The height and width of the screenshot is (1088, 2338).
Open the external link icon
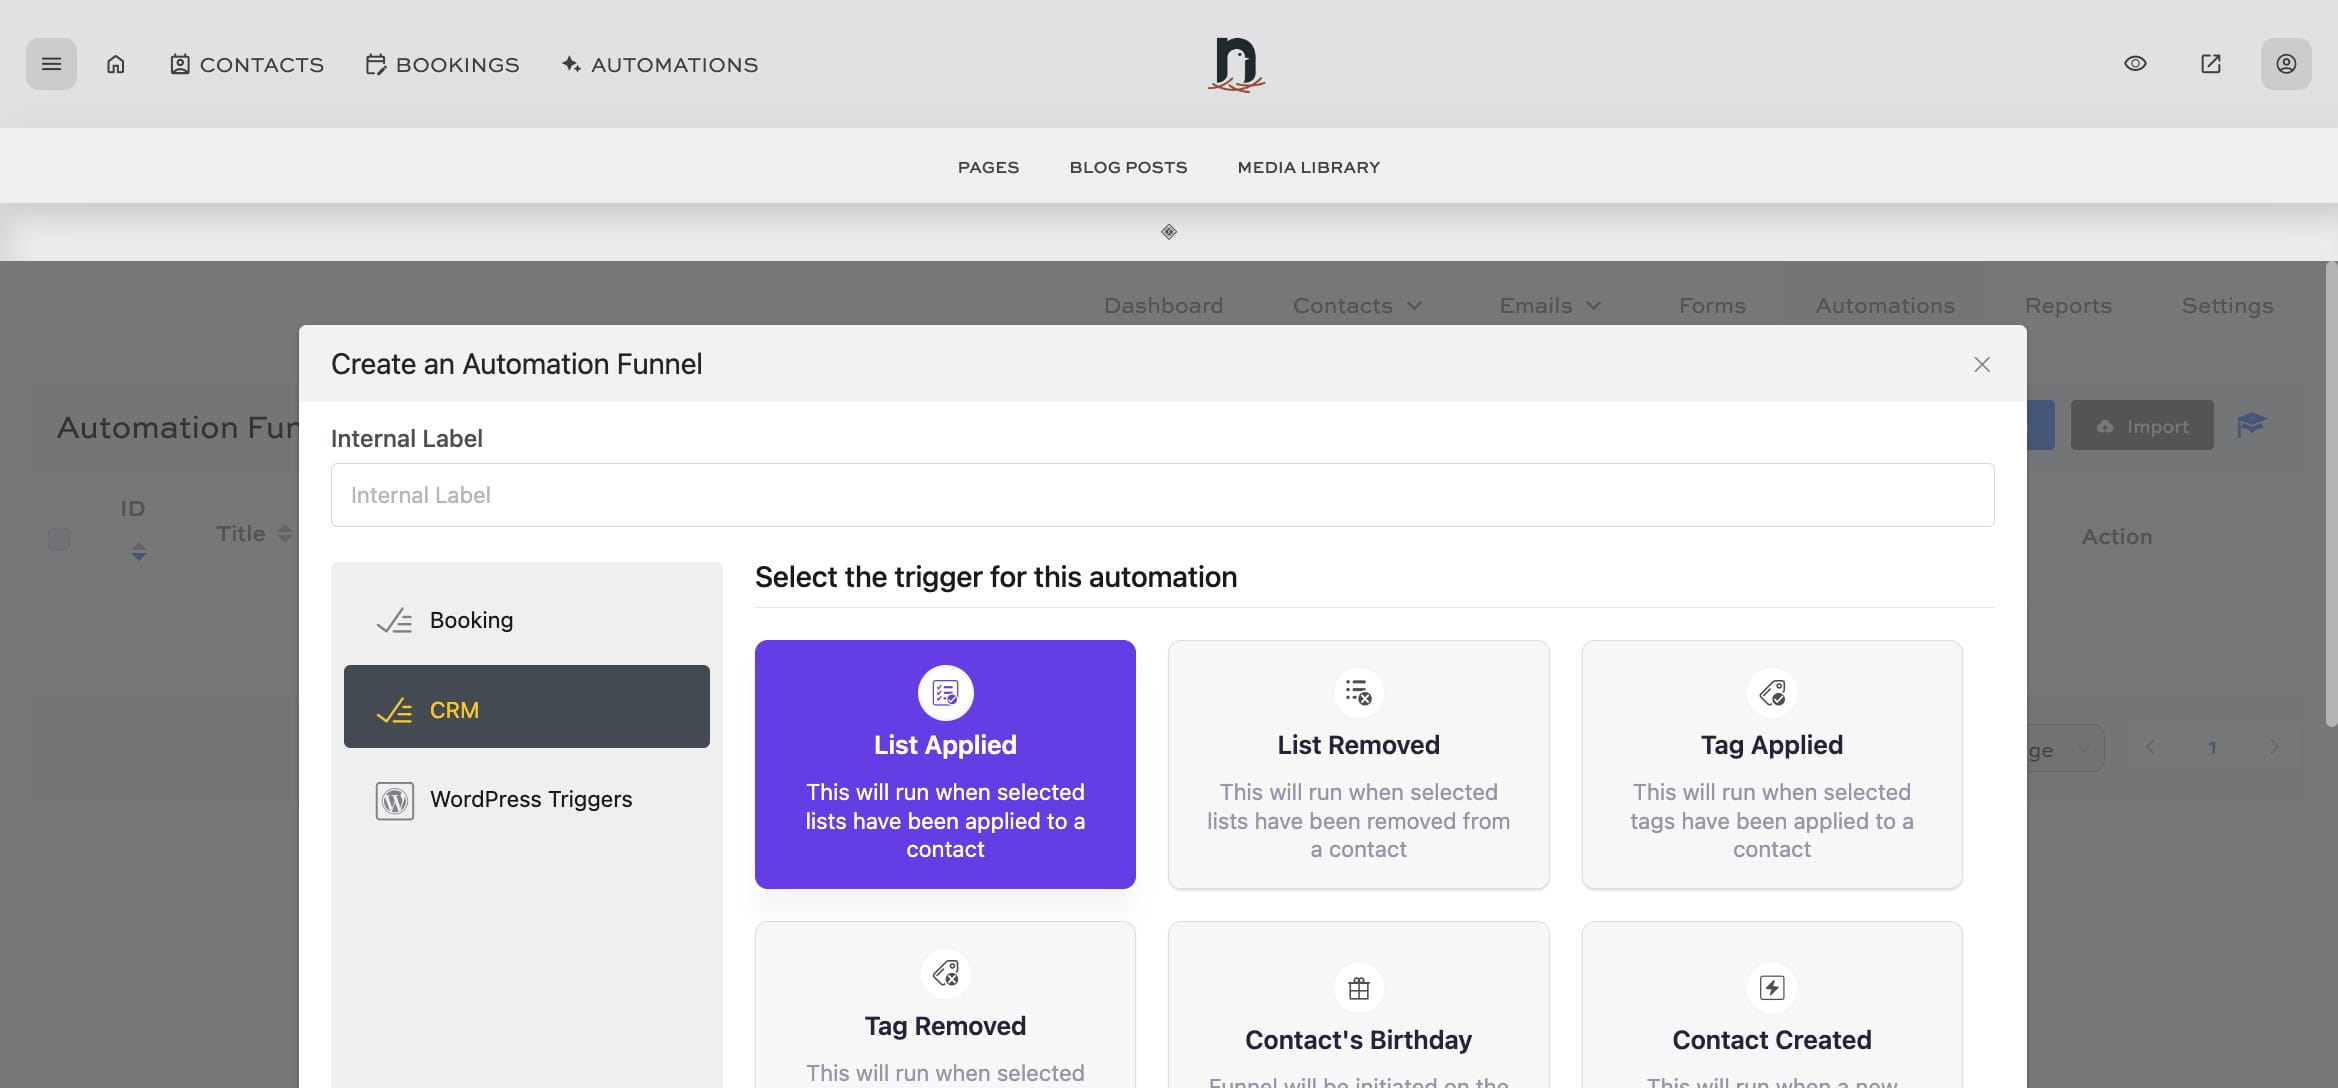(2211, 64)
